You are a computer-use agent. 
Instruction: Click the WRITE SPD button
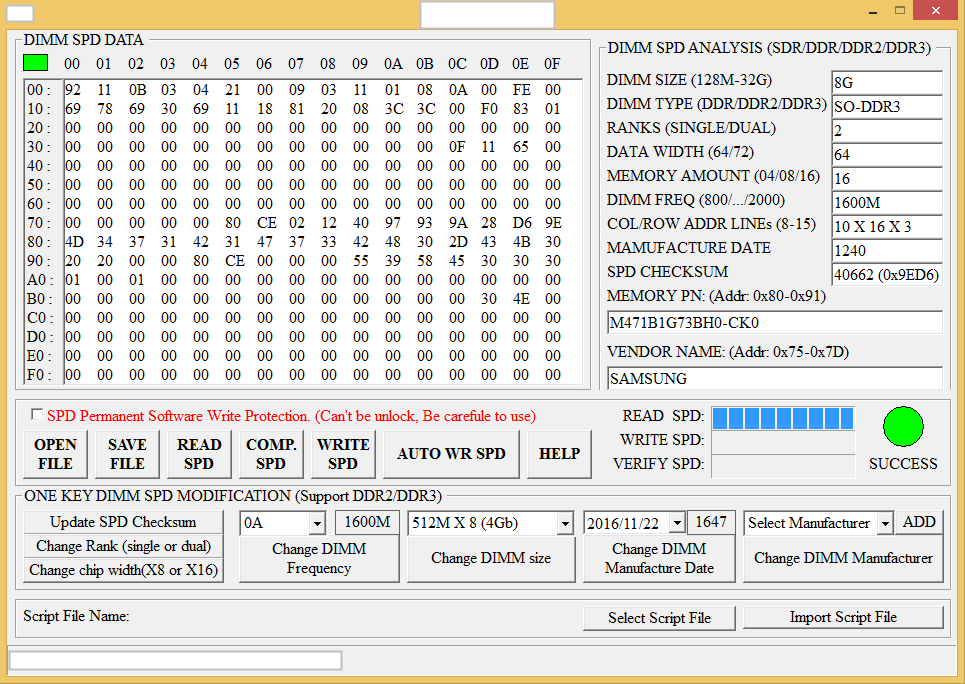pos(343,454)
